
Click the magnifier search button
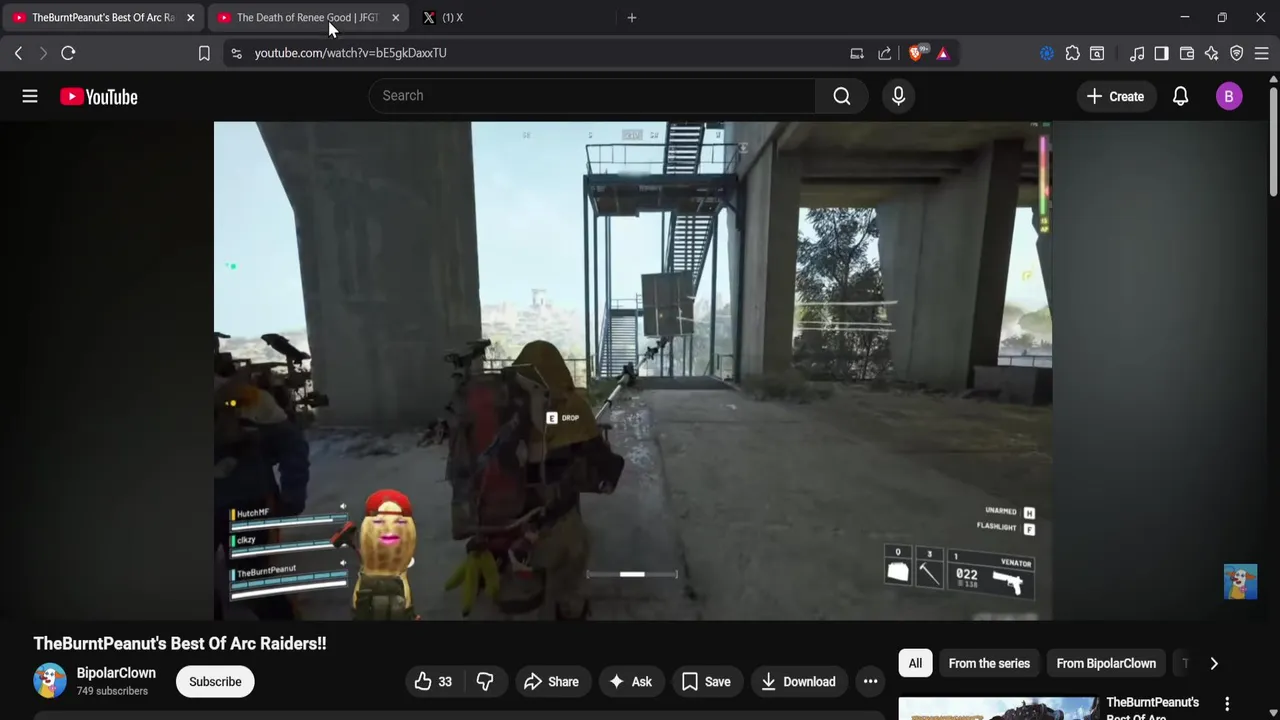click(x=842, y=96)
